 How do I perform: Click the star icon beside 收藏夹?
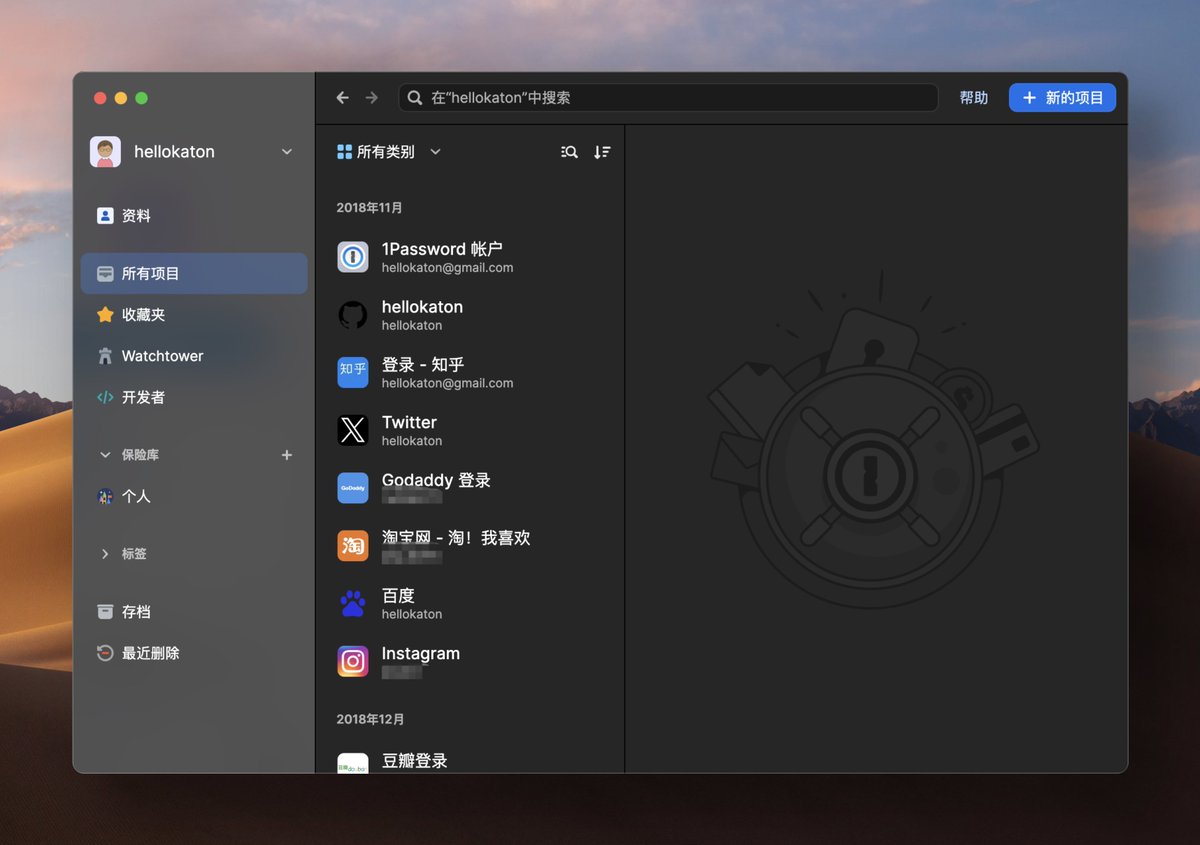(x=105, y=315)
